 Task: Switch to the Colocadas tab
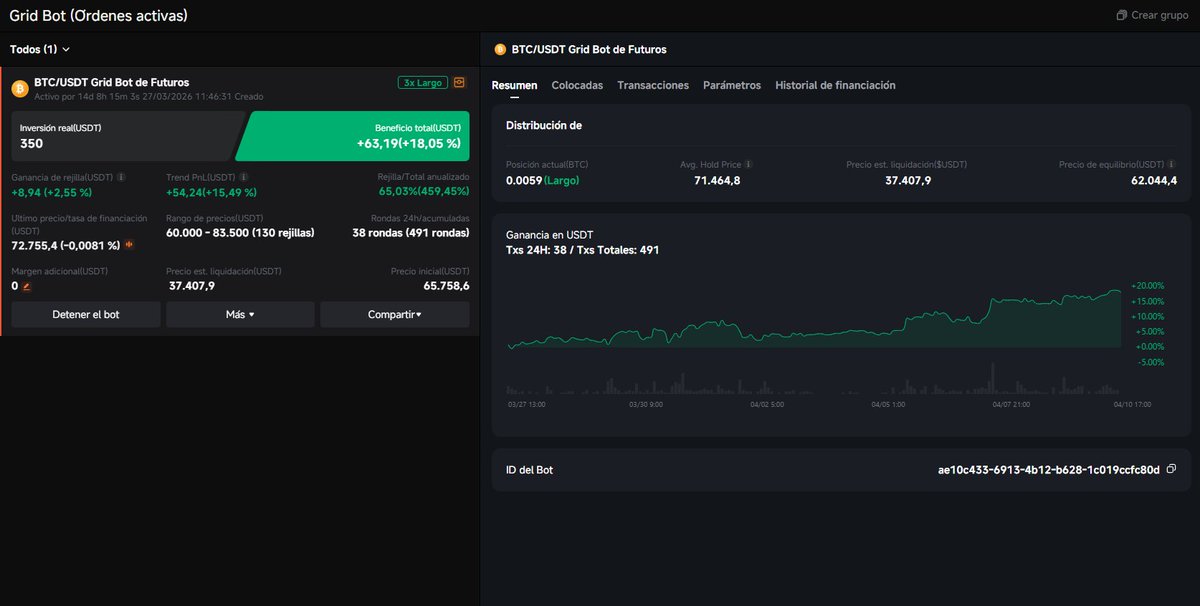pos(577,86)
